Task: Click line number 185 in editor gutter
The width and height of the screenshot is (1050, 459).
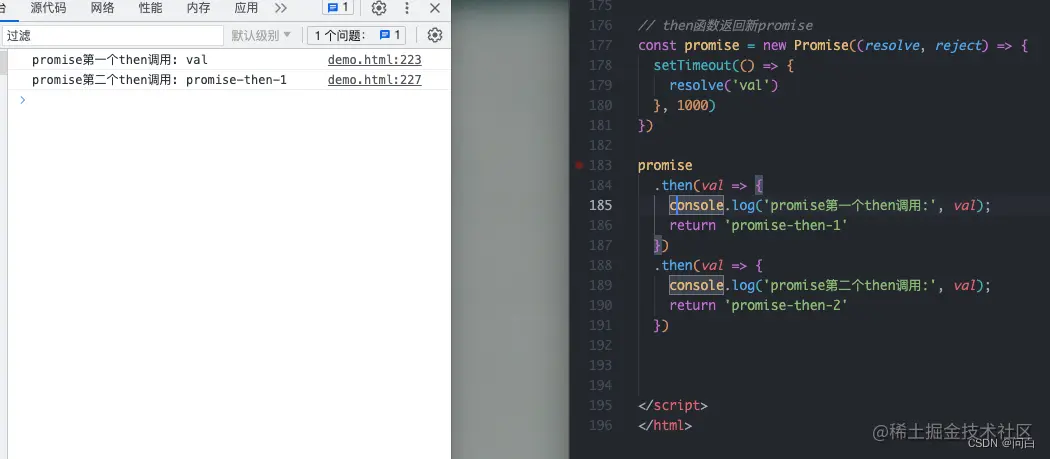Action: point(600,205)
